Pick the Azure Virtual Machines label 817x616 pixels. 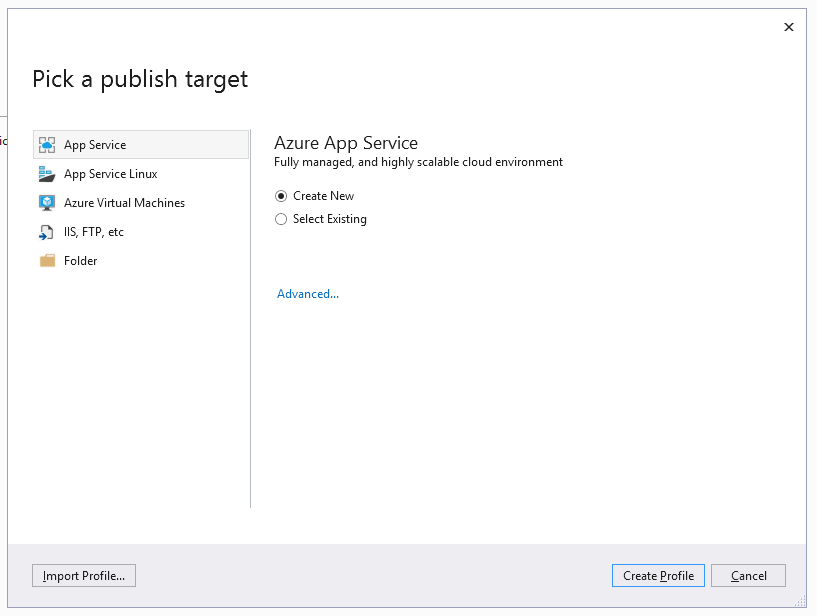(124, 203)
